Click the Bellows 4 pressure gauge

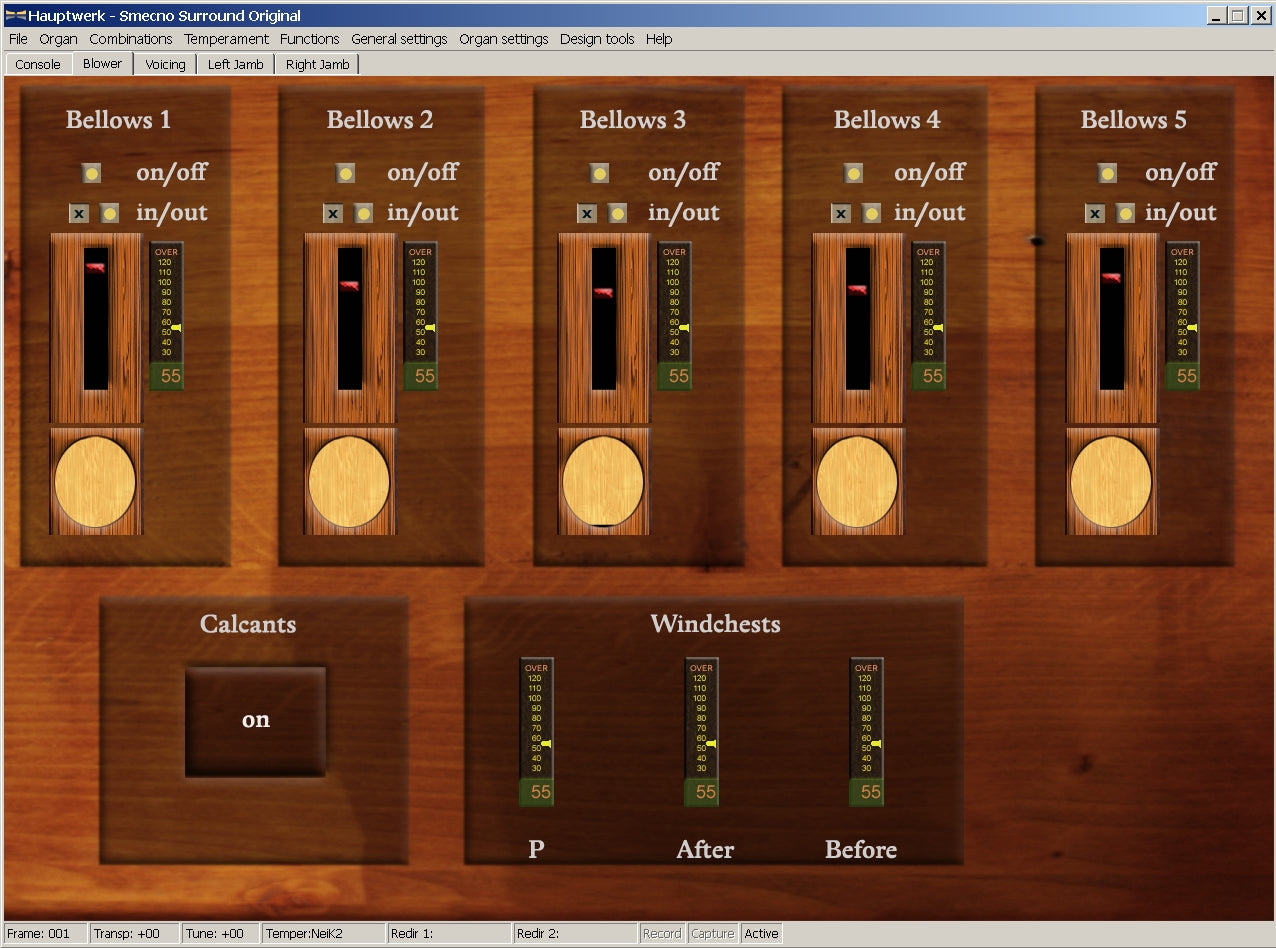coord(929,315)
